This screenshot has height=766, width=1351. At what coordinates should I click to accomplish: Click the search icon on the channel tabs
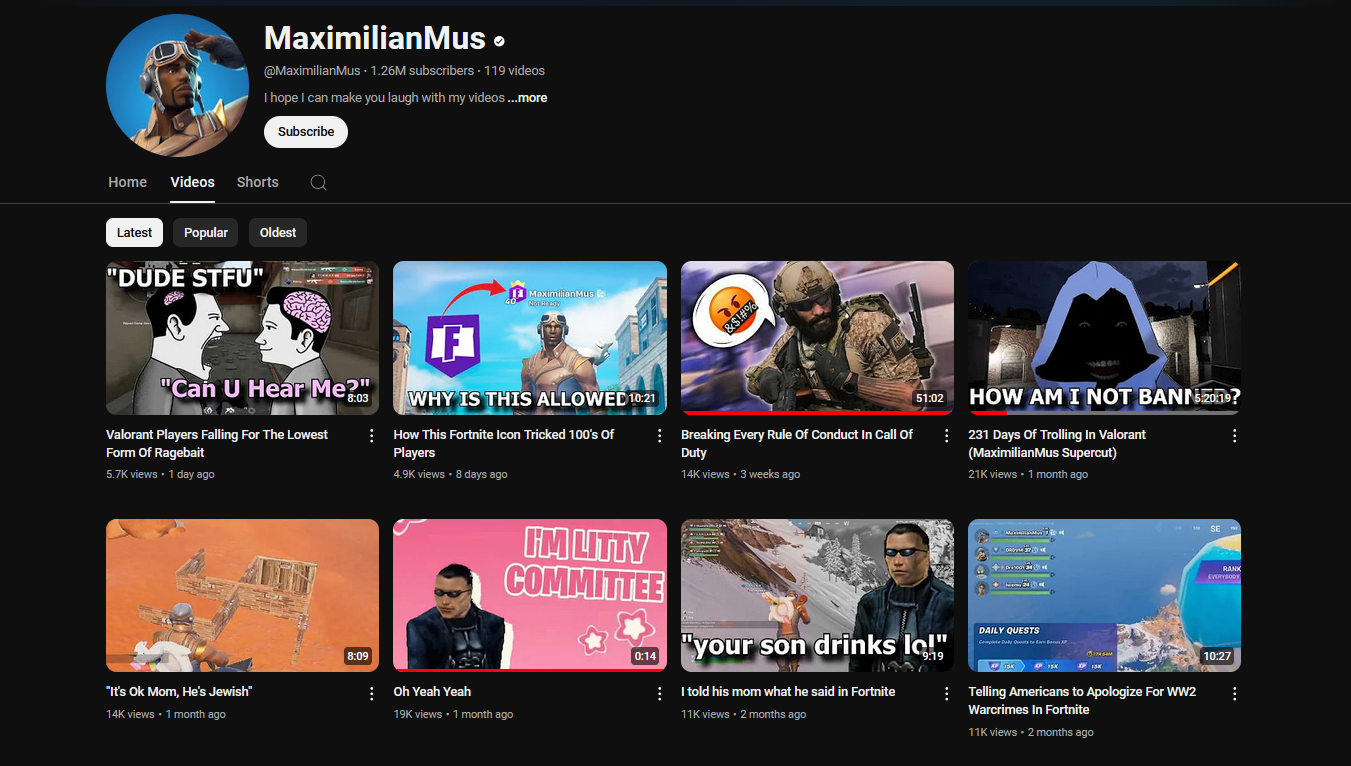pyautogui.click(x=318, y=183)
